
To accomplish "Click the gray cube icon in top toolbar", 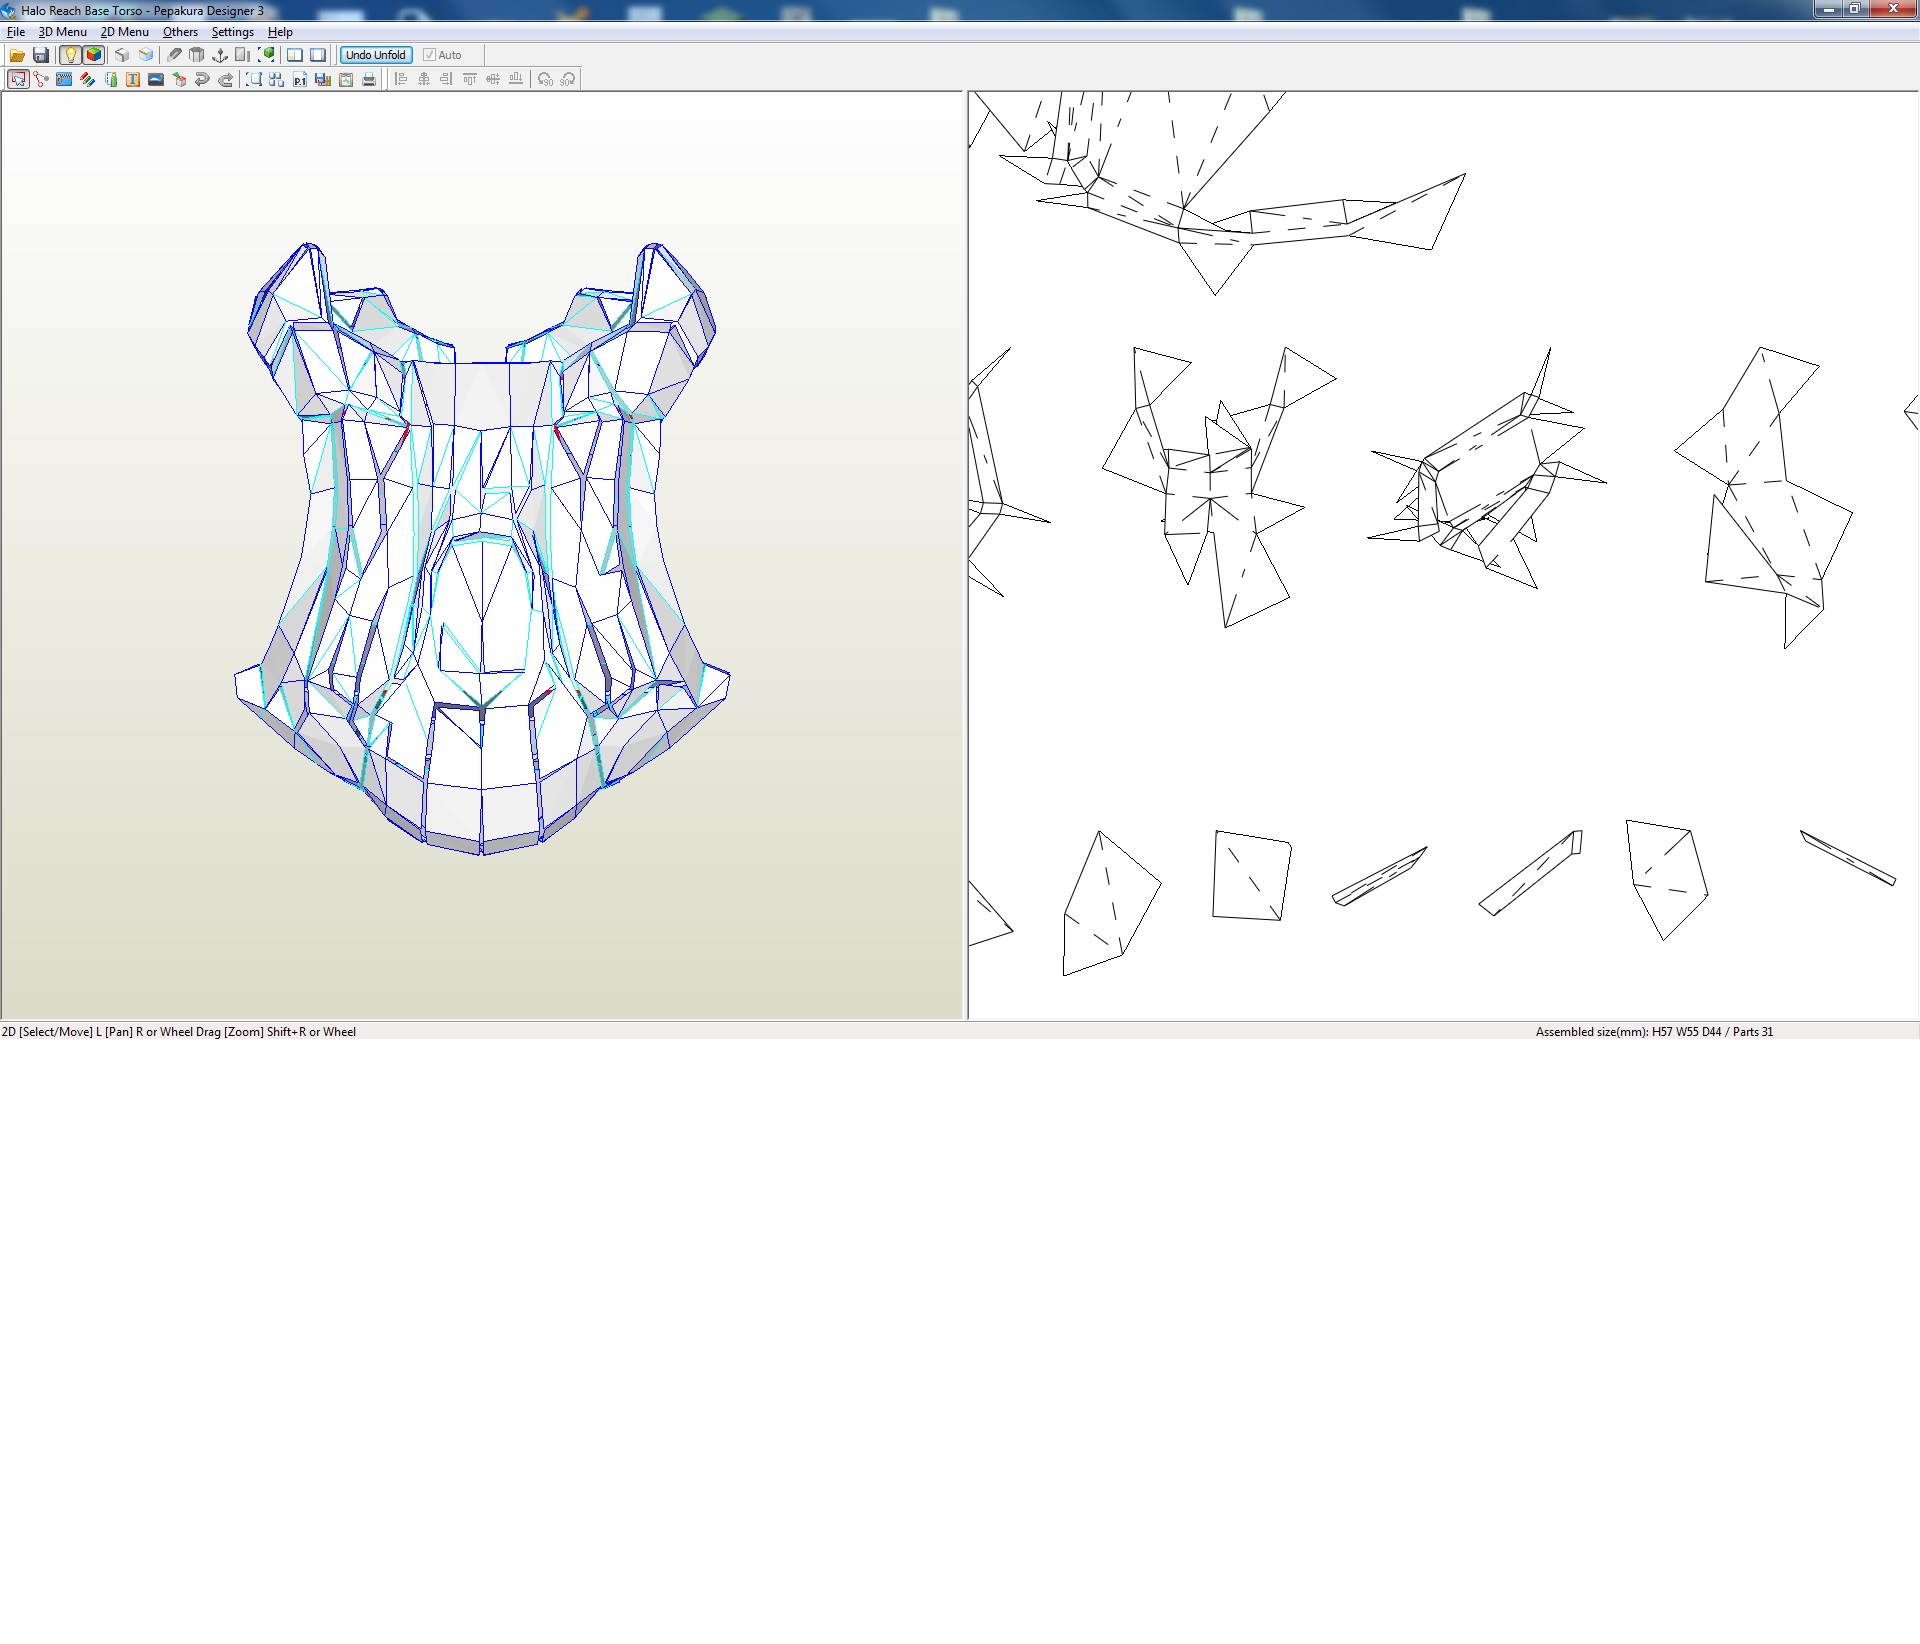I will pos(122,55).
